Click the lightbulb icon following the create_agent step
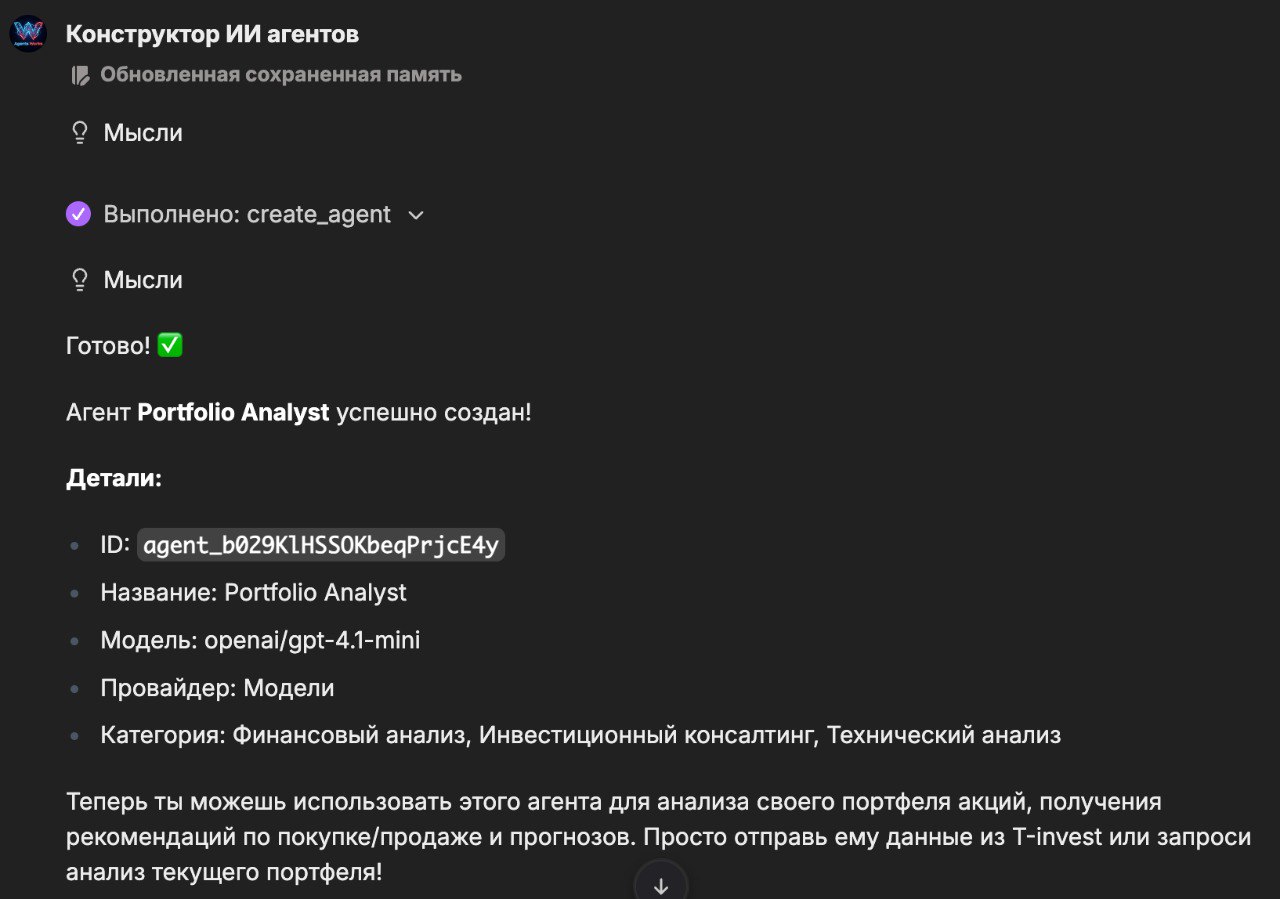Image resolution: width=1280 pixels, height=899 pixels. pos(80,280)
